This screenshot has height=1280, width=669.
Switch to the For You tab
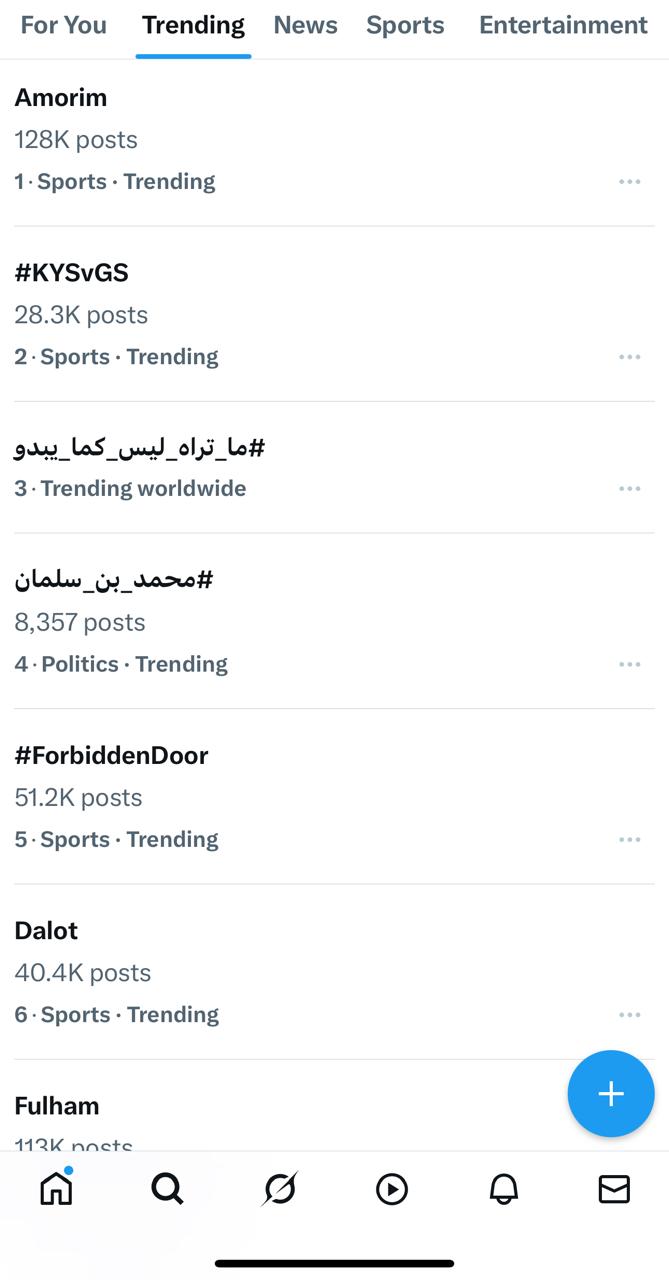pos(64,26)
